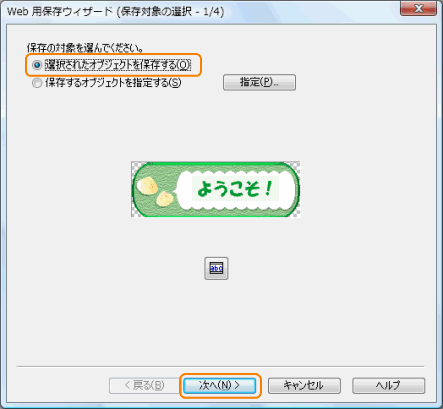Click the 指定(P).. button

[259, 82]
